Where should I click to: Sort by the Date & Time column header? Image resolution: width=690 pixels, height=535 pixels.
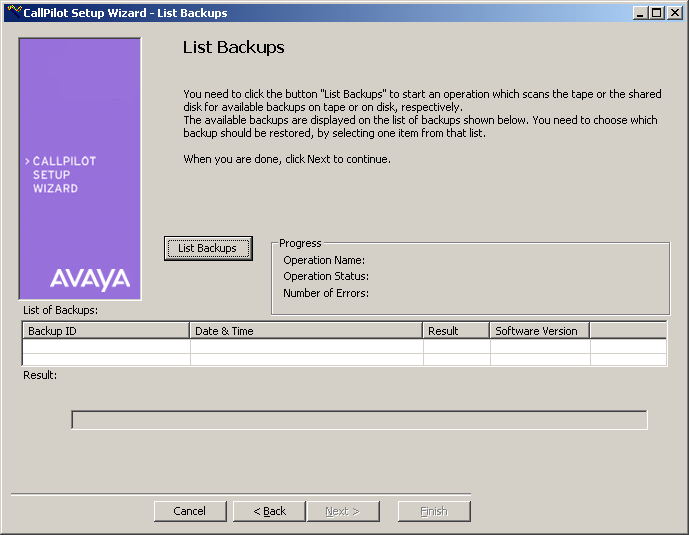(306, 331)
